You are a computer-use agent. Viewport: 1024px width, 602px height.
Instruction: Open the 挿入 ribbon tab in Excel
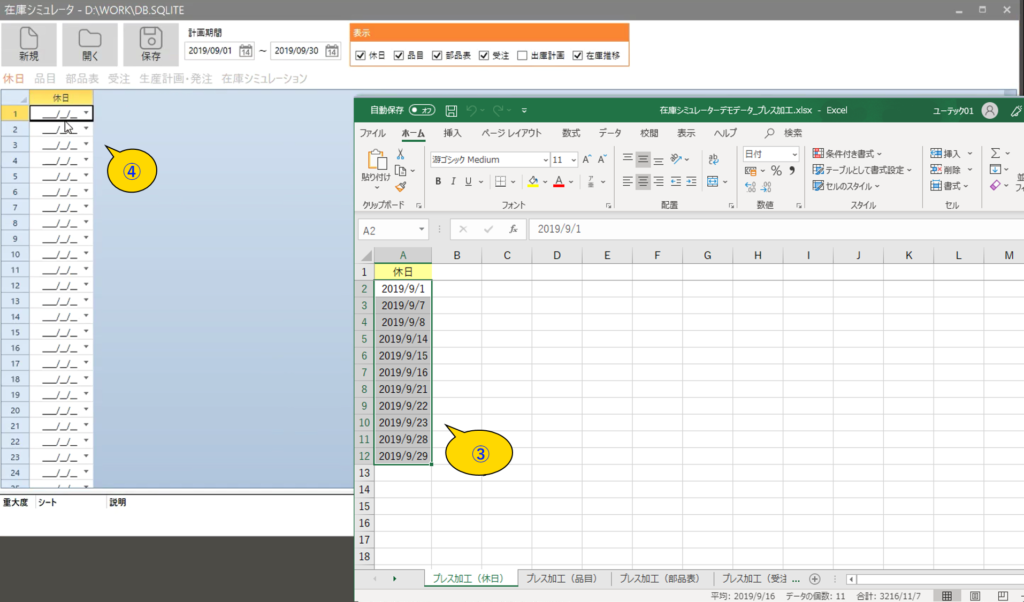(452, 133)
